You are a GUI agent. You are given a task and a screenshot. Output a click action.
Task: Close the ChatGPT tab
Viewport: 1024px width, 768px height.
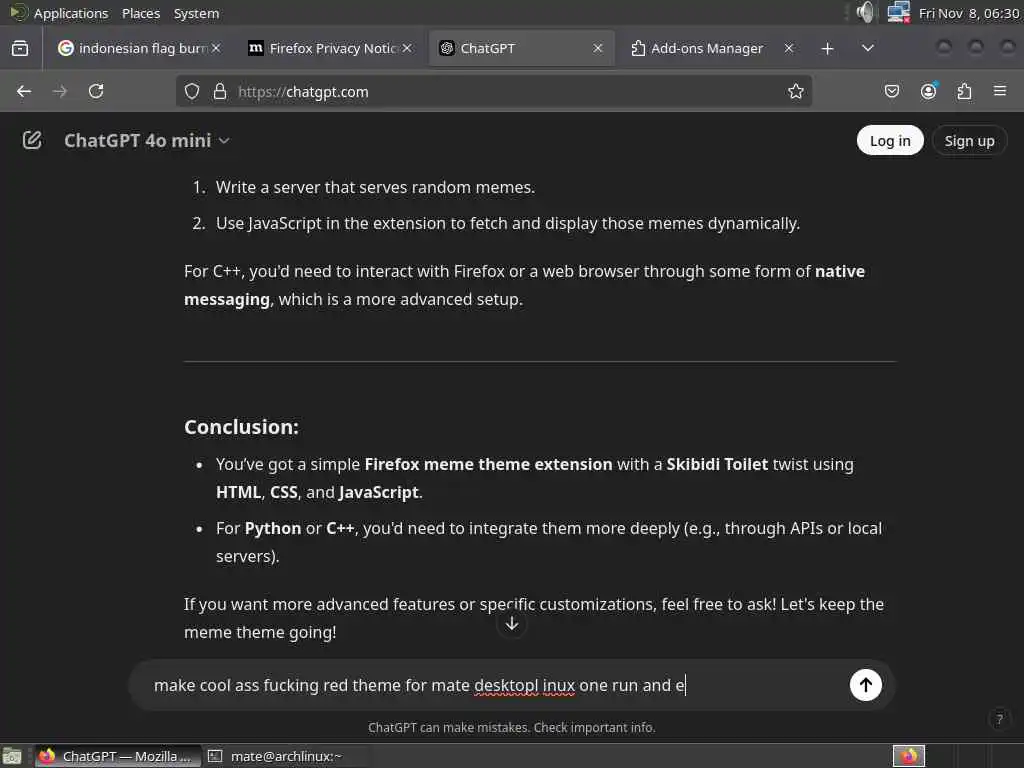[x=598, y=48]
